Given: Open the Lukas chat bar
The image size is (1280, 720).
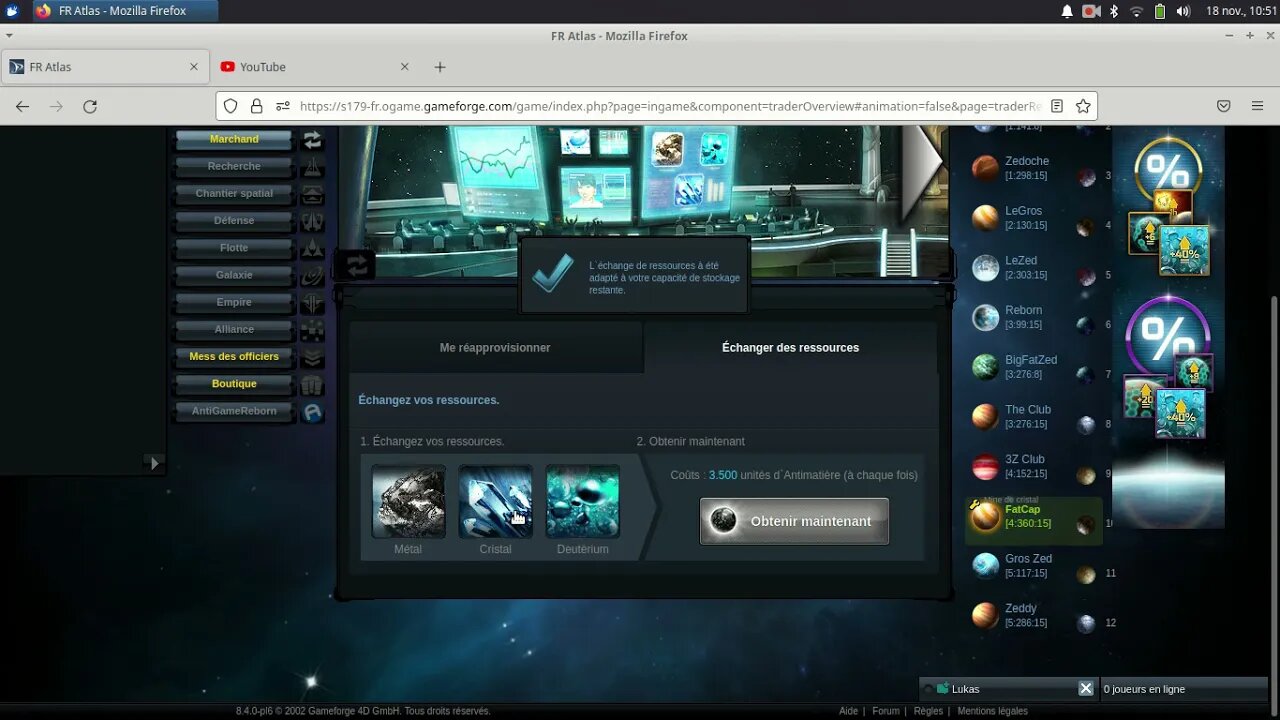Looking at the screenshot, I should pyautogui.click(x=1000, y=688).
